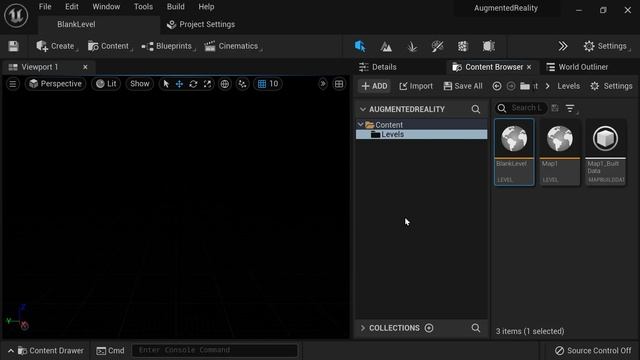Switch to Landscape mode icon
This screenshot has width=640, height=360.
click(386, 47)
